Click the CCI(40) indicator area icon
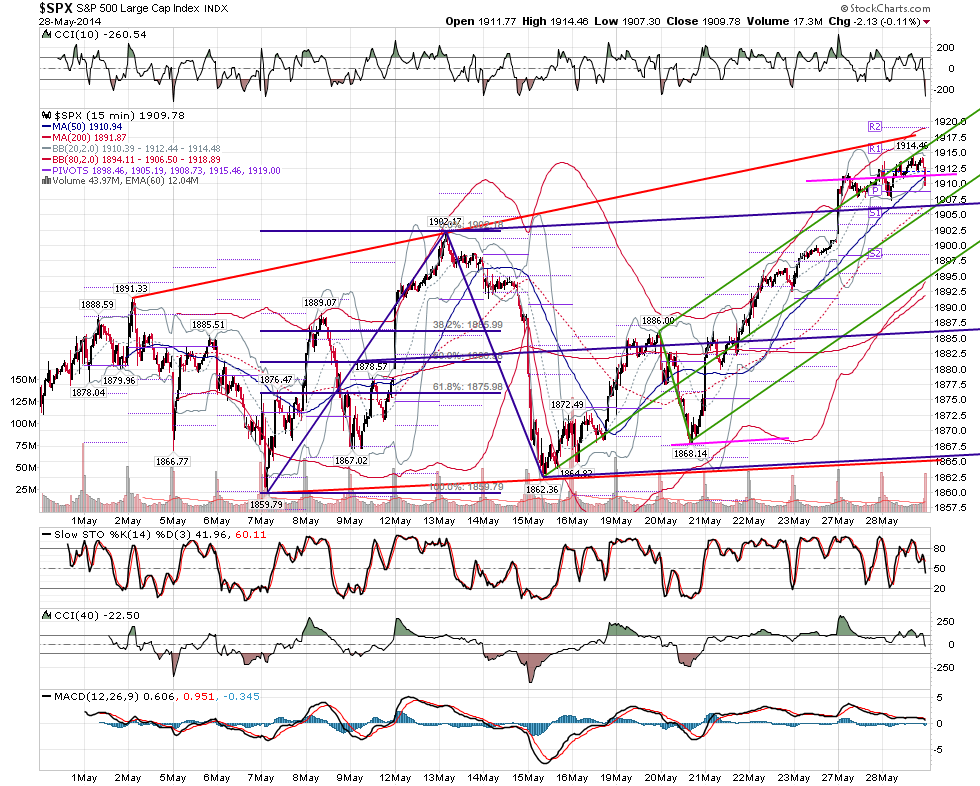 pyautogui.click(x=47, y=615)
